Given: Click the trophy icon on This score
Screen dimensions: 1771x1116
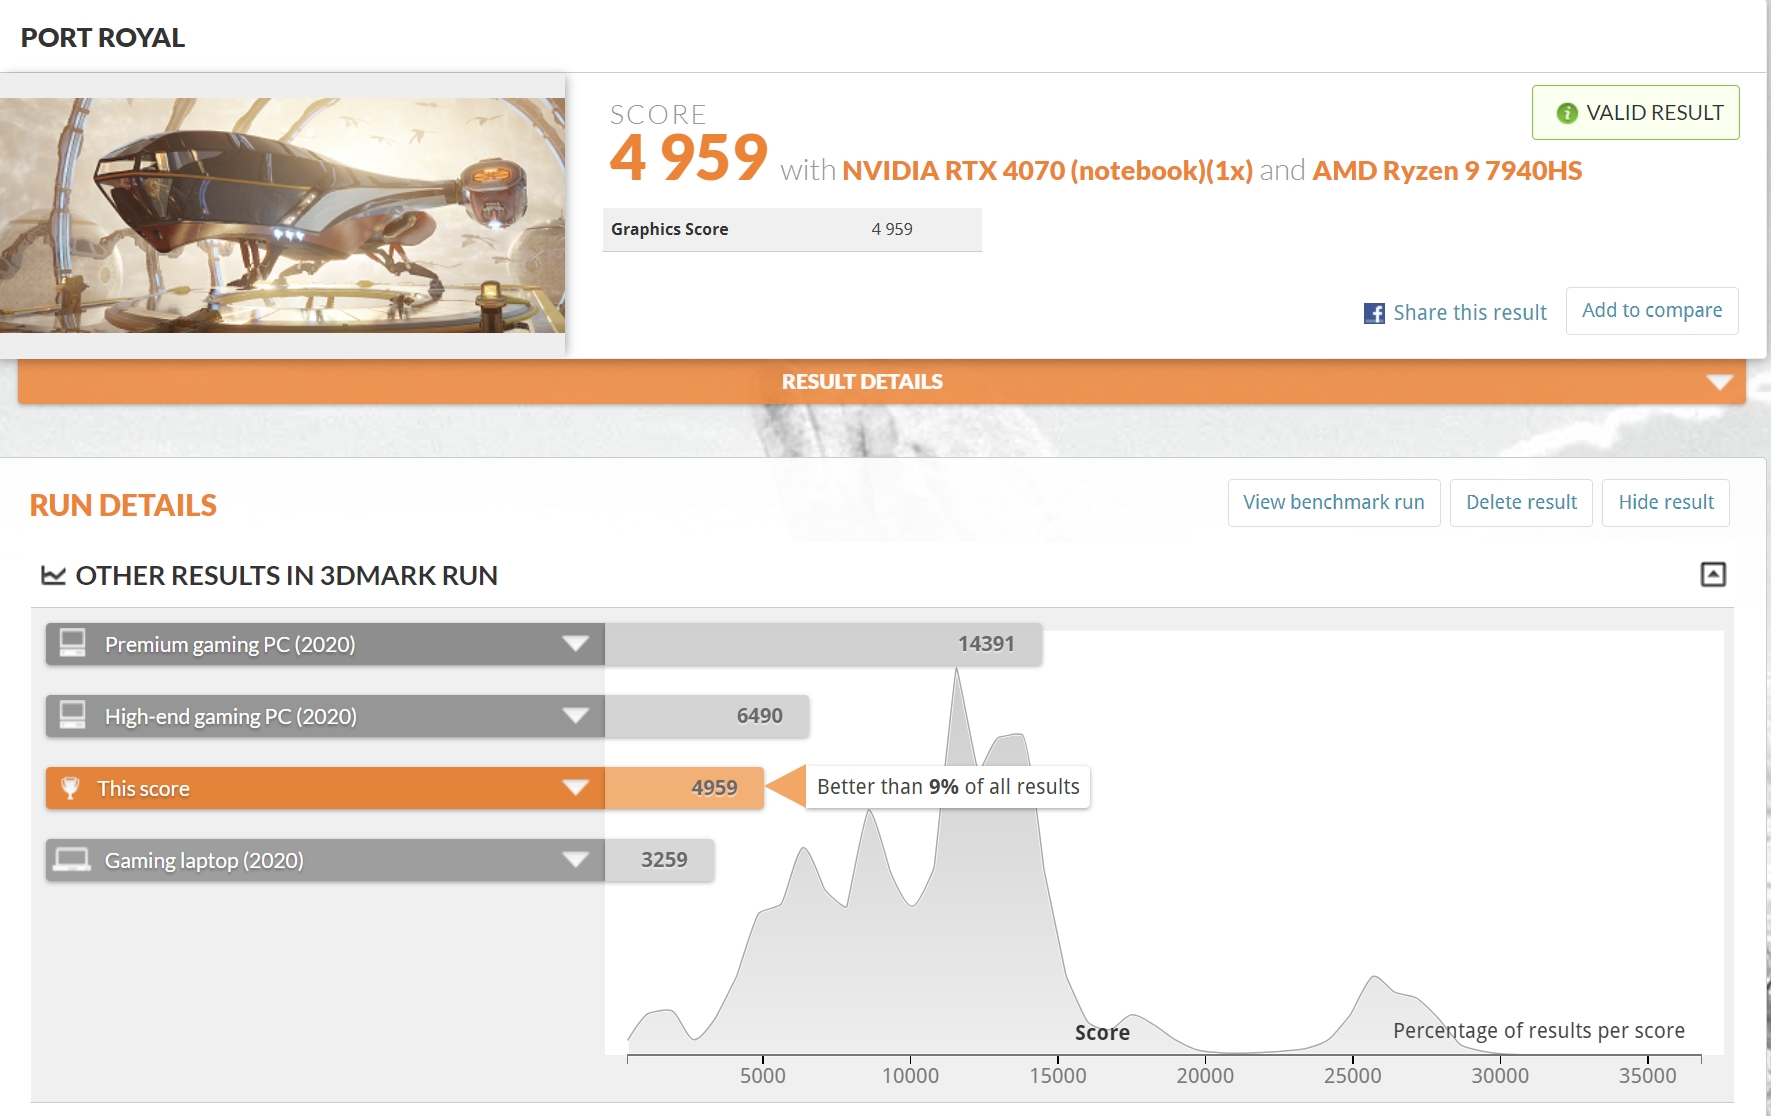Looking at the screenshot, I should pyautogui.click(x=70, y=788).
